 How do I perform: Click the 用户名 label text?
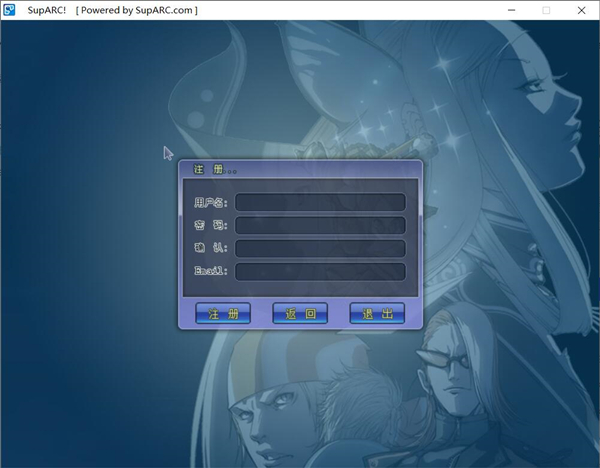[x=211, y=203]
